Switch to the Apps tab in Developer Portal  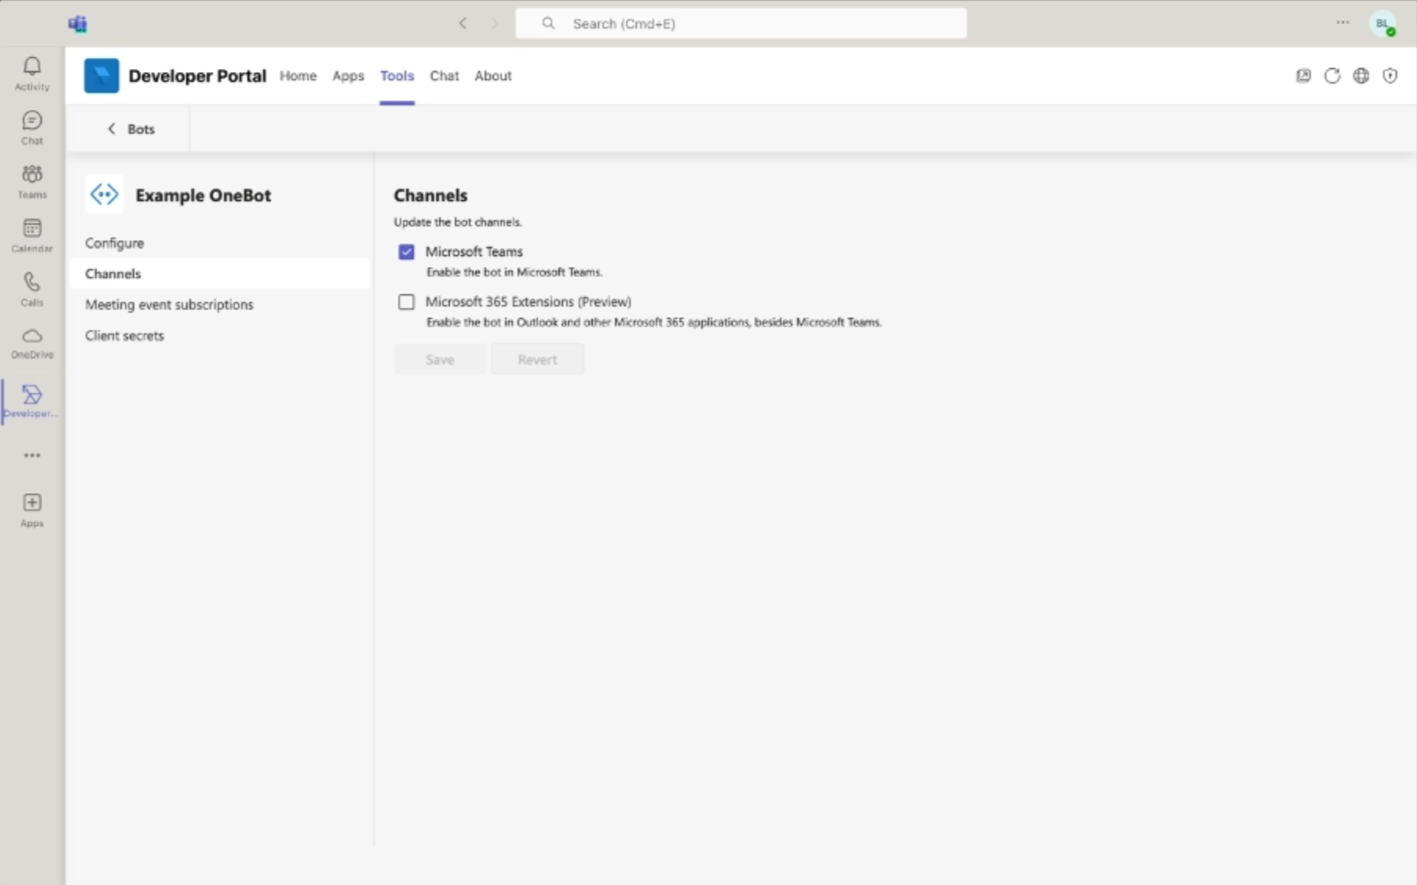[x=348, y=76]
